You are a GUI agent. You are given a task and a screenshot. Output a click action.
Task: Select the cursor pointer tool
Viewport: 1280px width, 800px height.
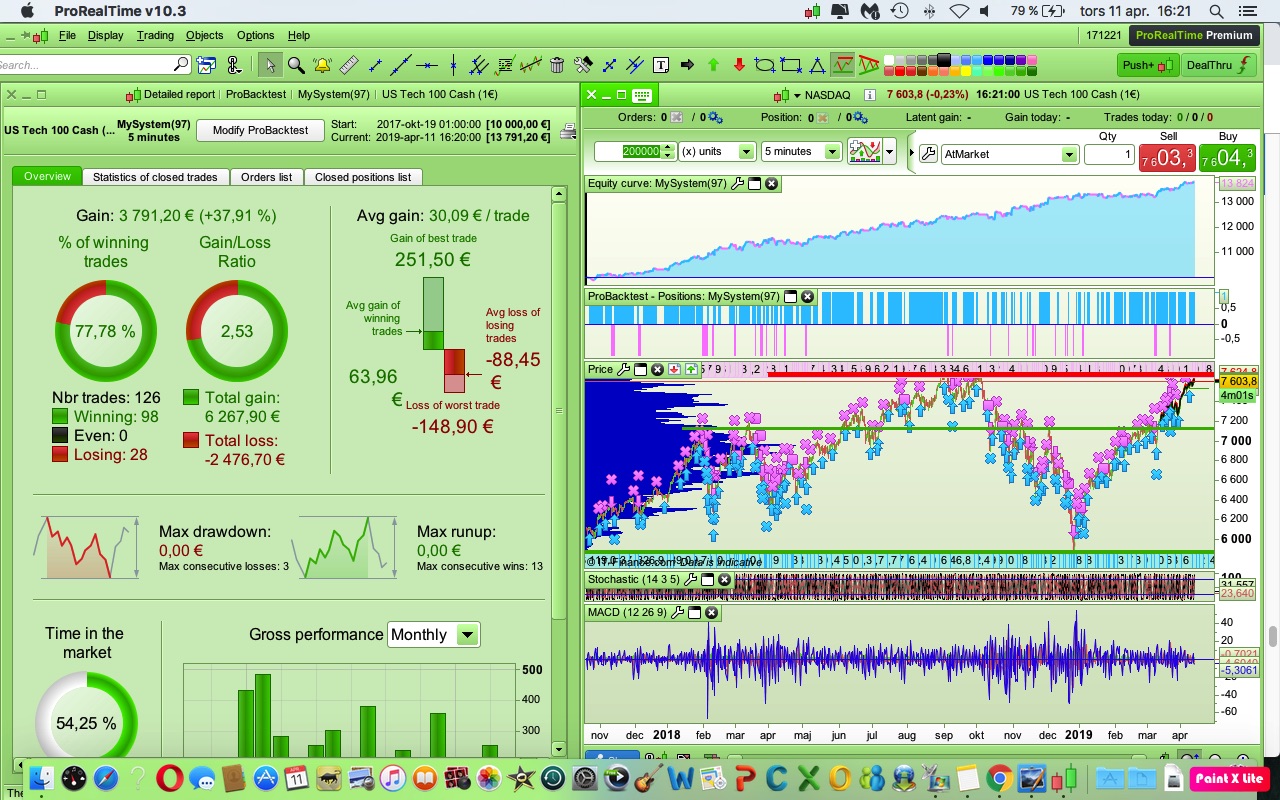[x=269, y=65]
